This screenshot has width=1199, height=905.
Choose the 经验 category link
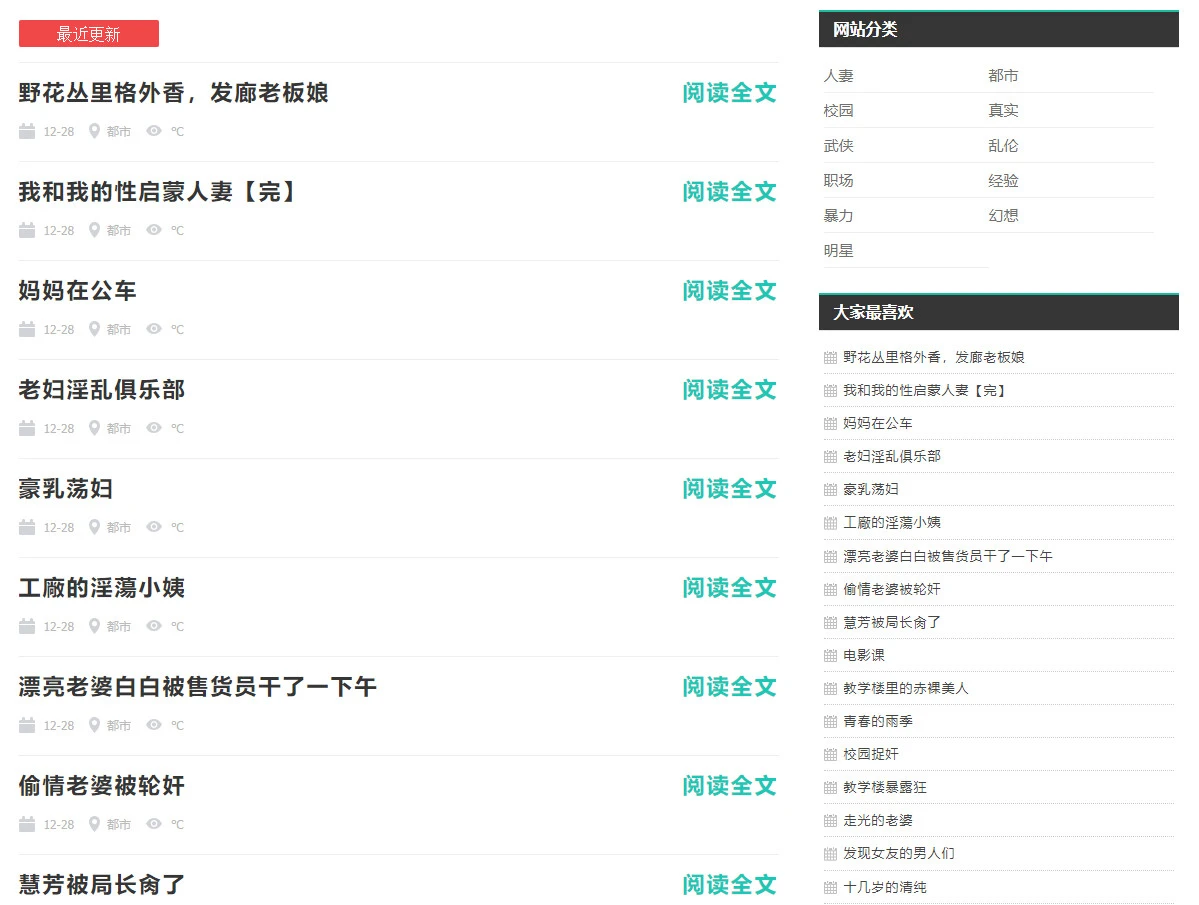pos(1003,181)
